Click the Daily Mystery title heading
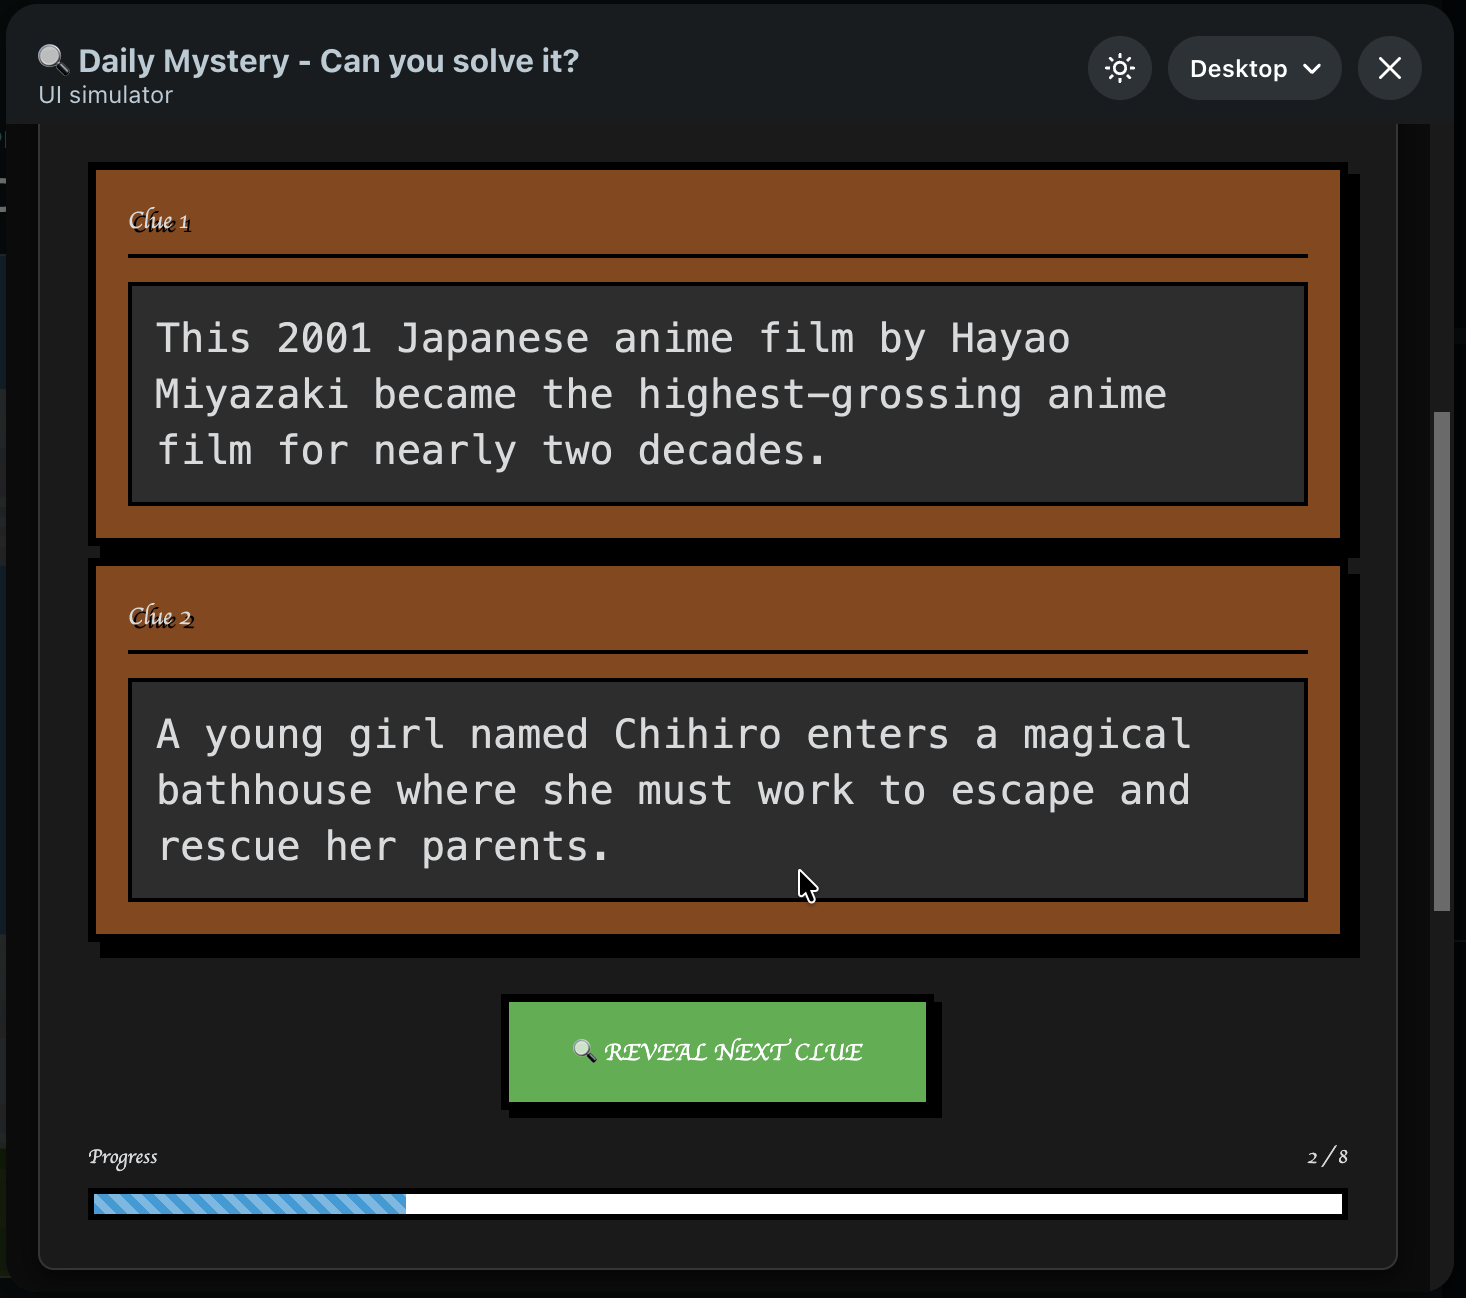The image size is (1466, 1298). [328, 61]
